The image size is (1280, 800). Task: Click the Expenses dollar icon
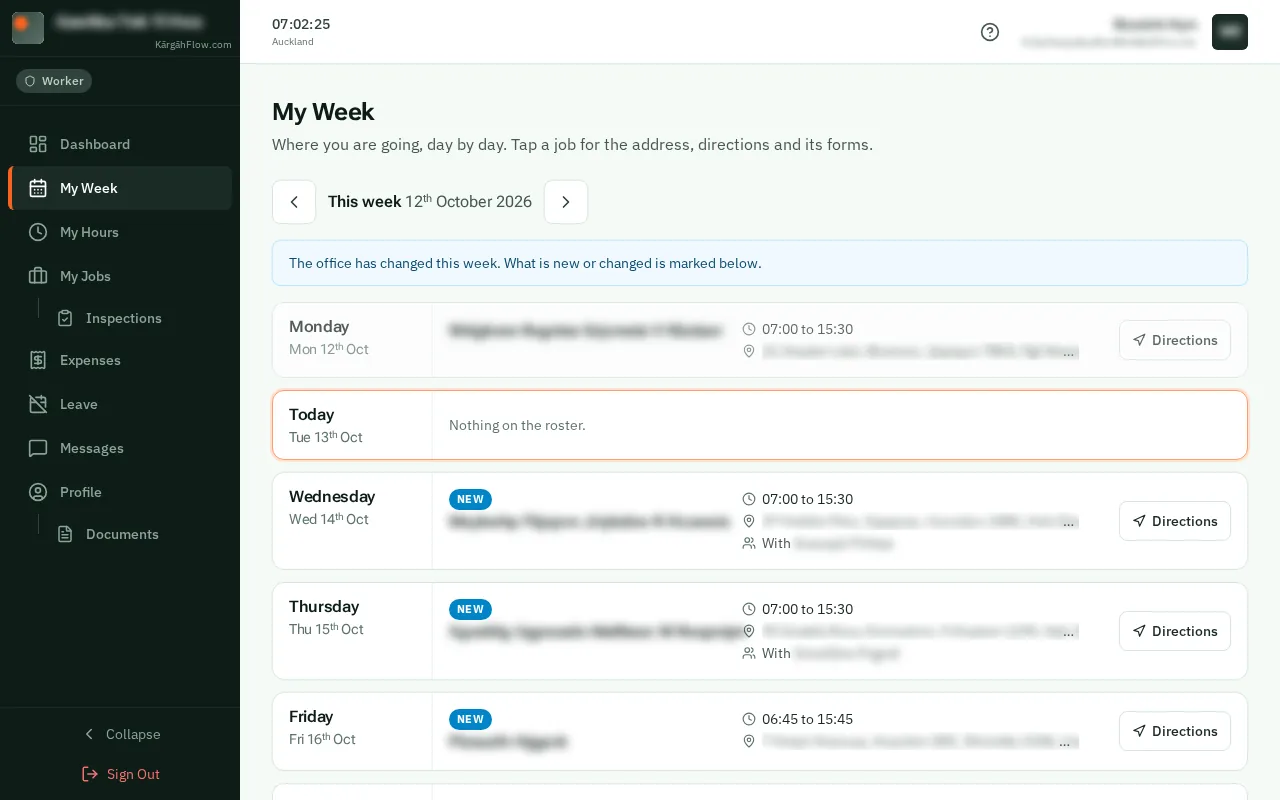point(38,360)
